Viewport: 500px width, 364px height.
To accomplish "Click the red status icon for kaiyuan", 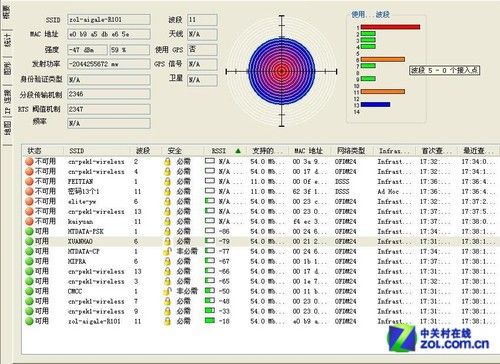I will tap(29, 222).
